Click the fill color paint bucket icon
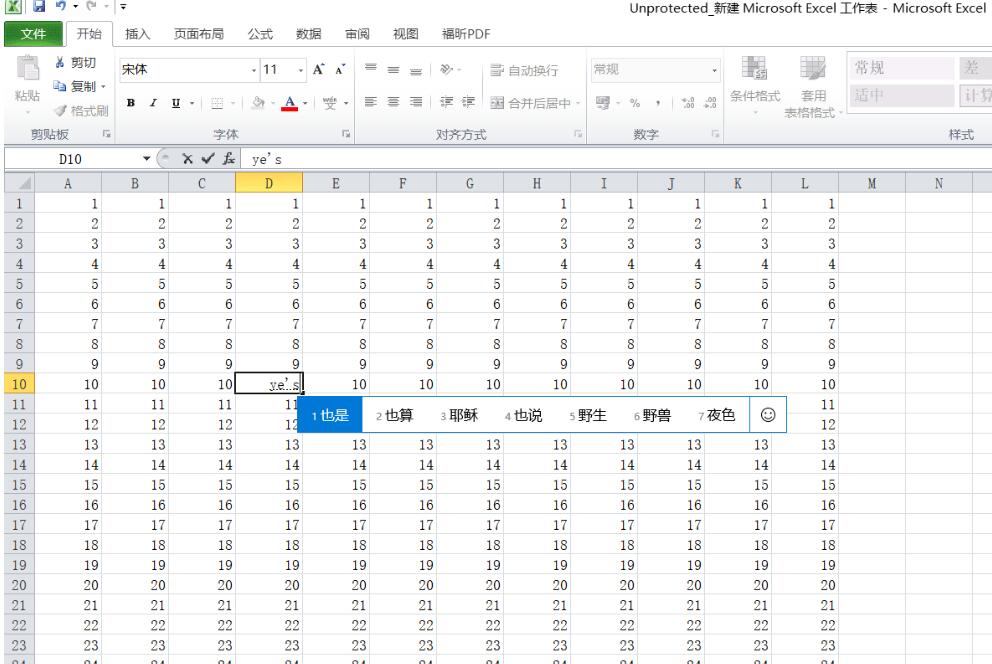Image resolution: width=992 pixels, height=664 pixels. (x=257, y=102)
